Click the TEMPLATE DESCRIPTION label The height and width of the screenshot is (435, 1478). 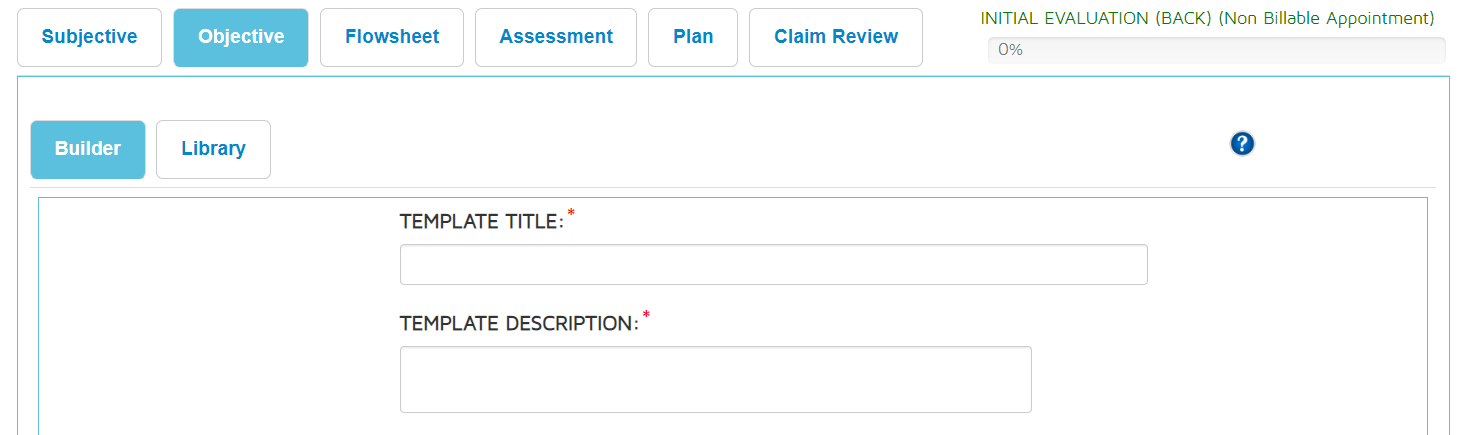tap(518, 324)
